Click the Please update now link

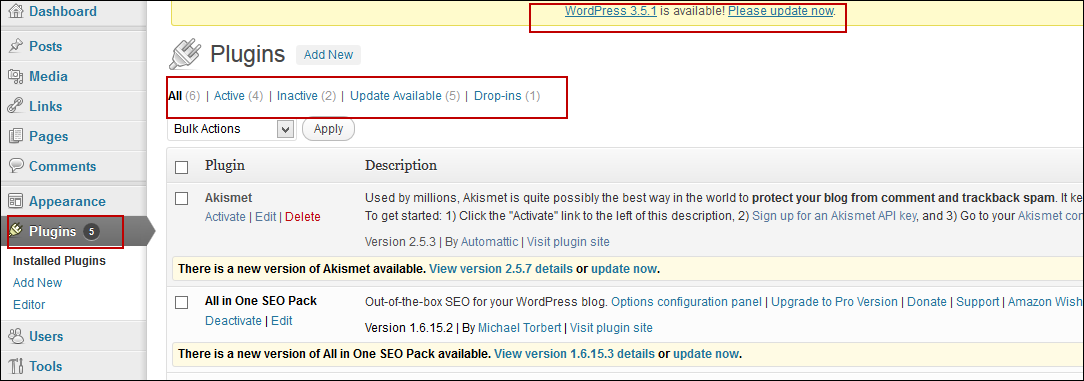[781, 11]
